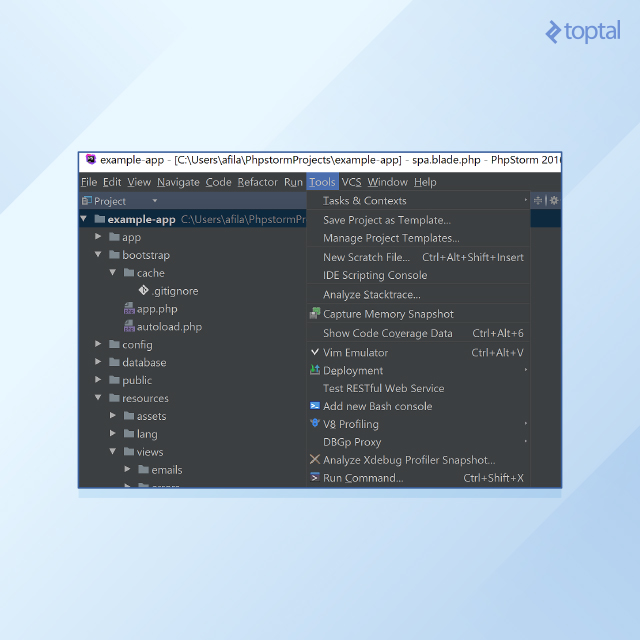
Task: Open the DBGp Proxy submenu arrow
Action: [526, 441]
